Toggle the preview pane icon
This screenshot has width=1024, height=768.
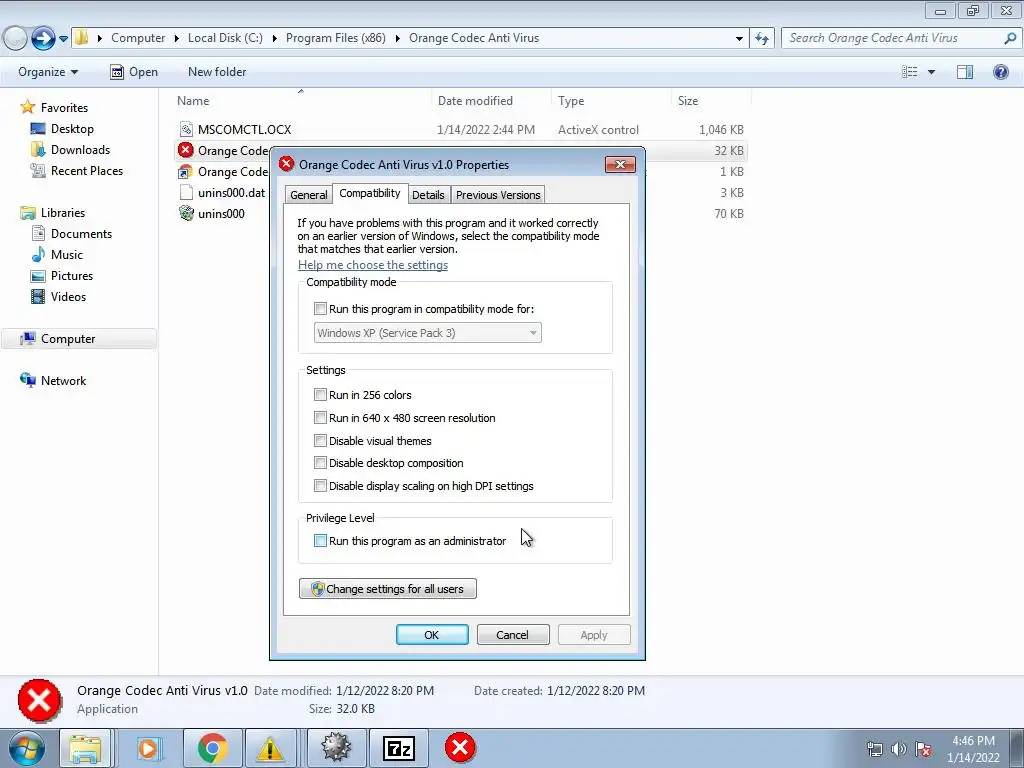(965, 72)
